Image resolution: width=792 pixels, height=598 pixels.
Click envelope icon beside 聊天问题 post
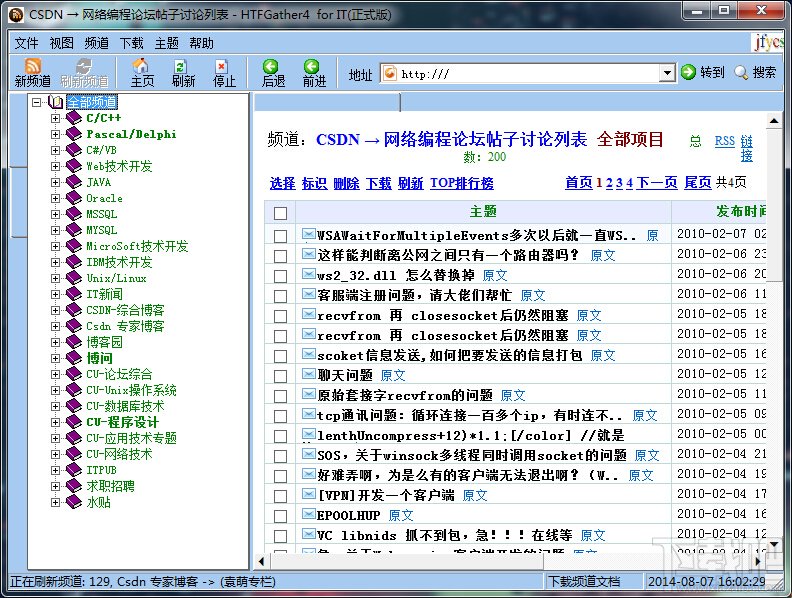tap(309, 374)
